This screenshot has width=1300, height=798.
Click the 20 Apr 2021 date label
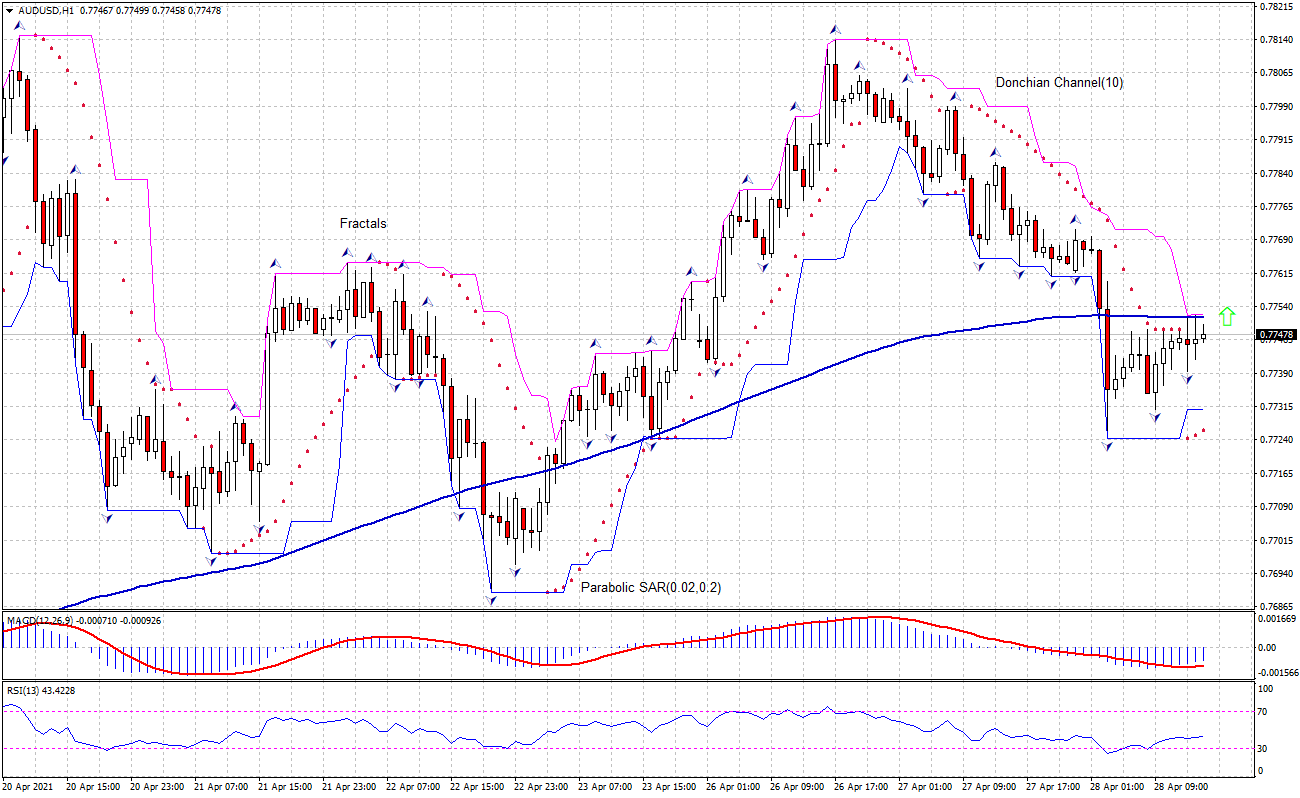(27, 787)
